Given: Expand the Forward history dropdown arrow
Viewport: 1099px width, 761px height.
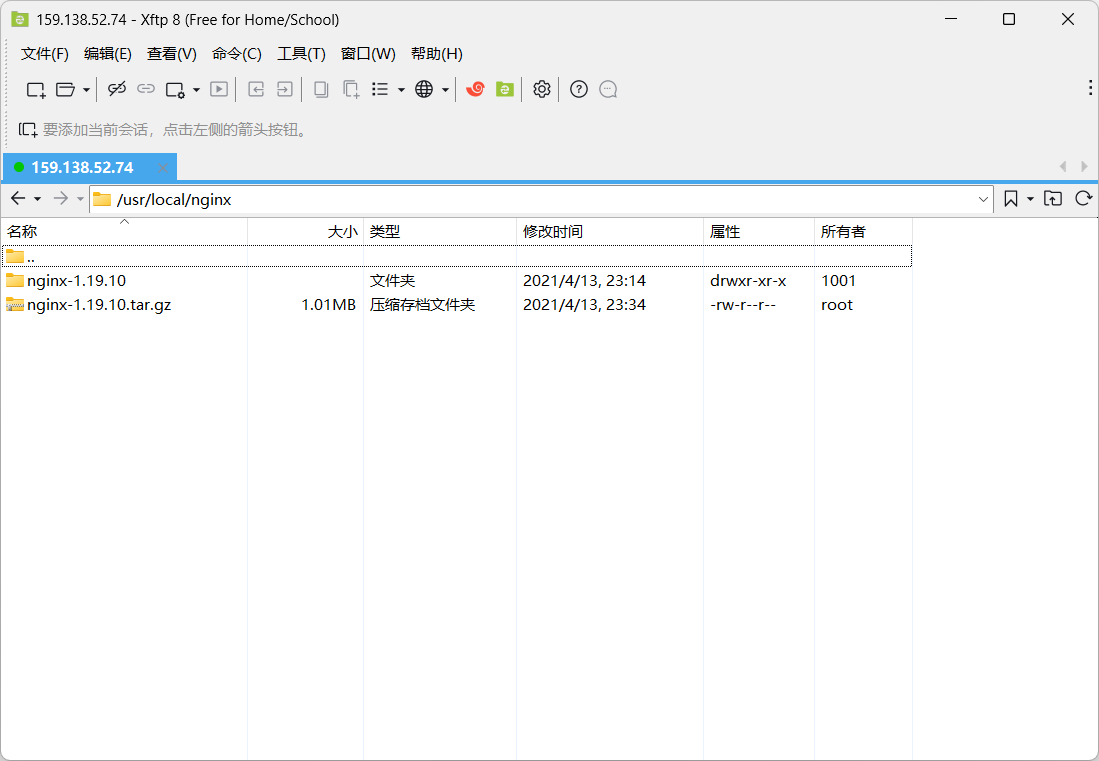Looking at the screenshot, I should tap(81, 200).
